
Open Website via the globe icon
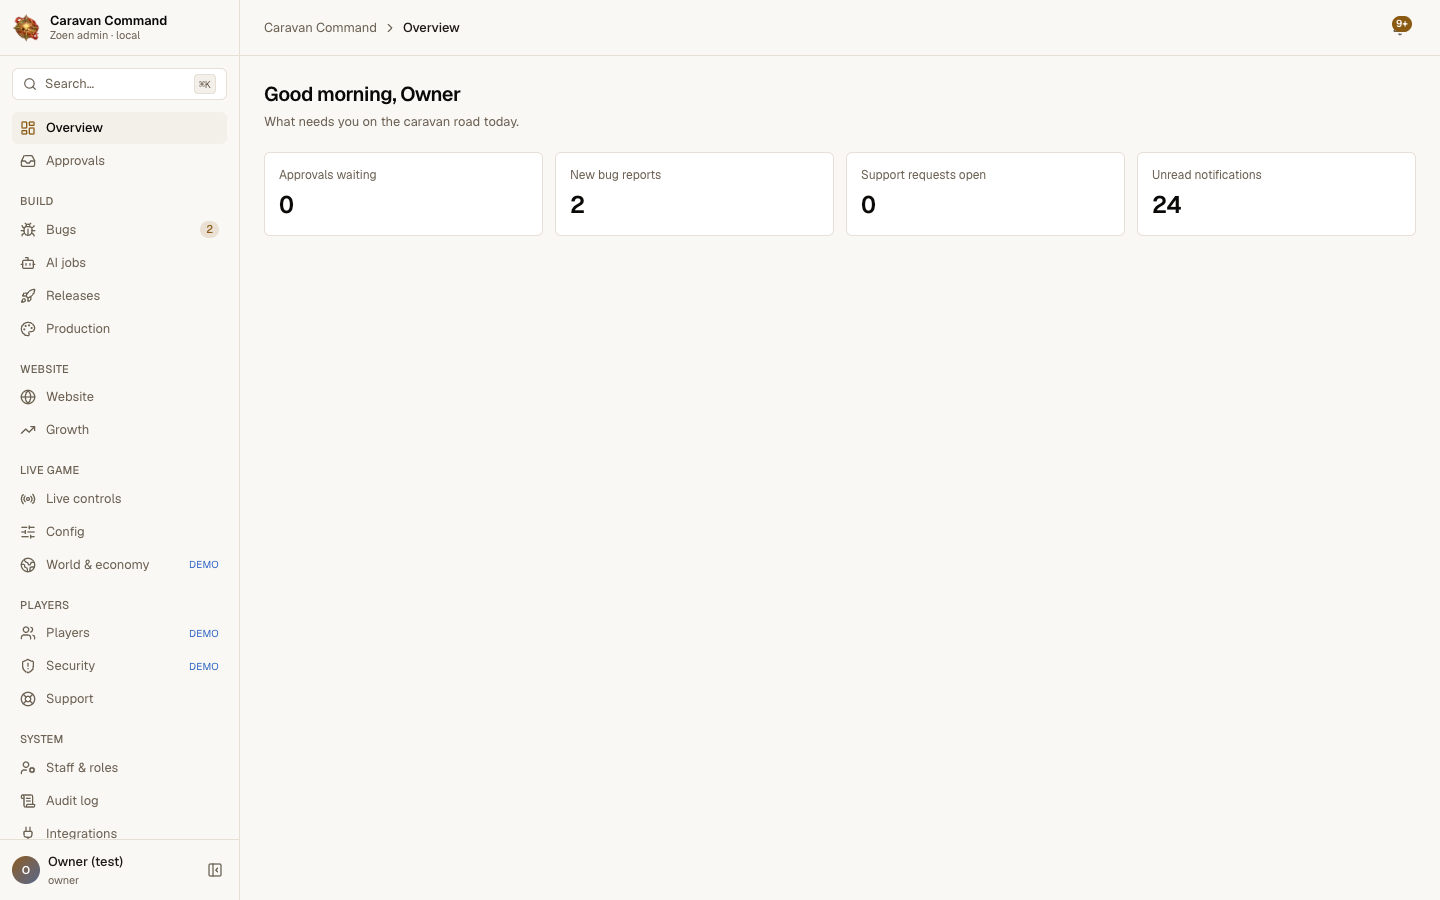click(x=28, y=397)
